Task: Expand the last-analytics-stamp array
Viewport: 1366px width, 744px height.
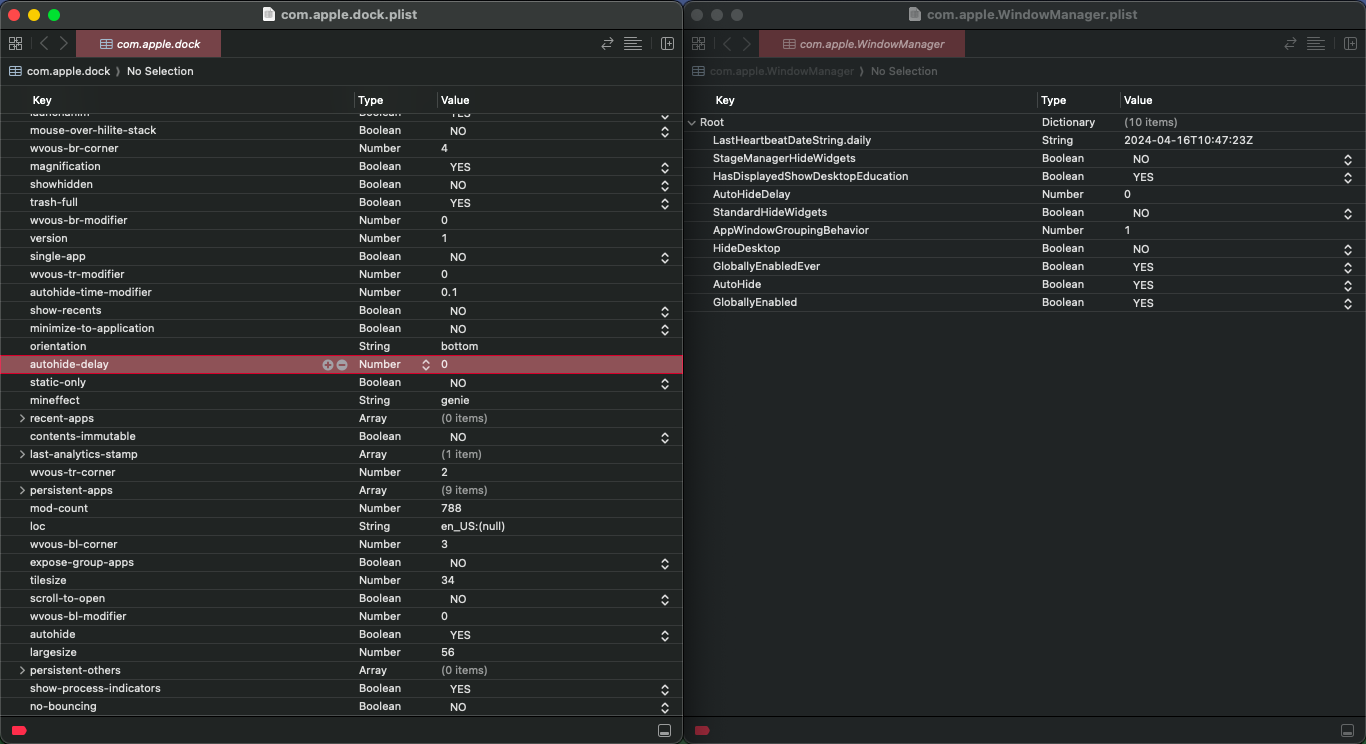Action: [22, 454]
